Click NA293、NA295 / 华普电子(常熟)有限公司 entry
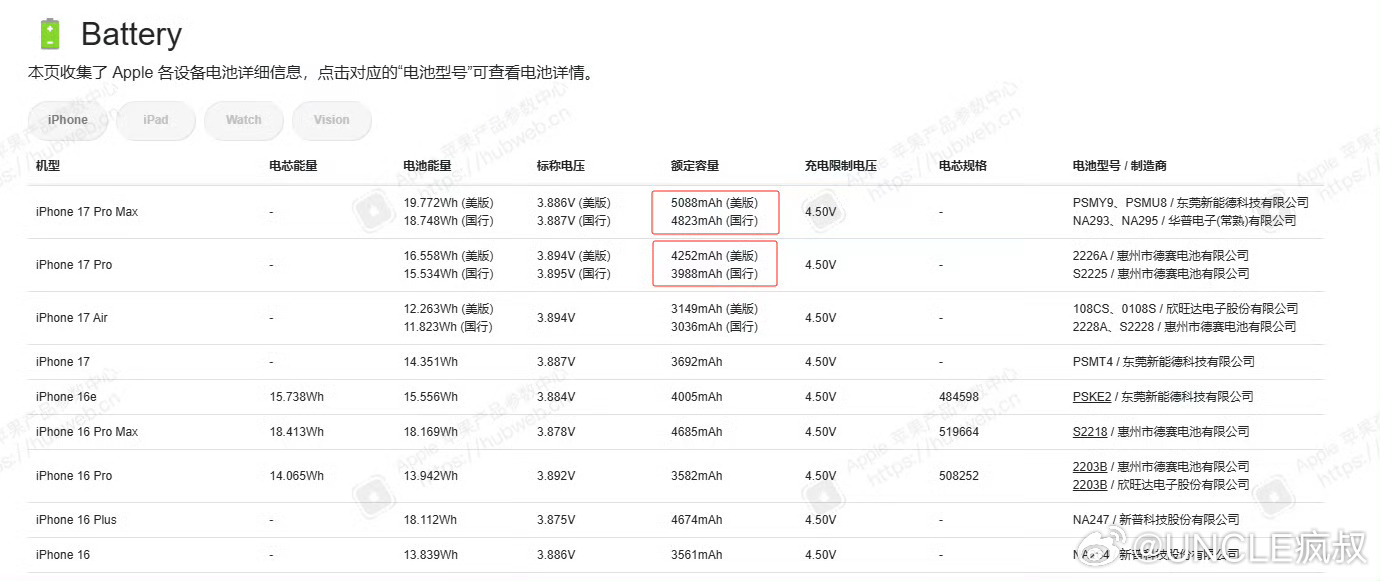The height and width of the screenshot is (581, 1380). [x=1185, y=221]
